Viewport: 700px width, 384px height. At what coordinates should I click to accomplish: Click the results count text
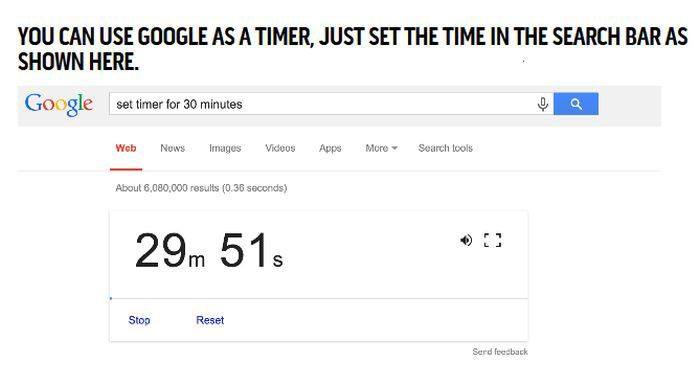pos(201,188)
